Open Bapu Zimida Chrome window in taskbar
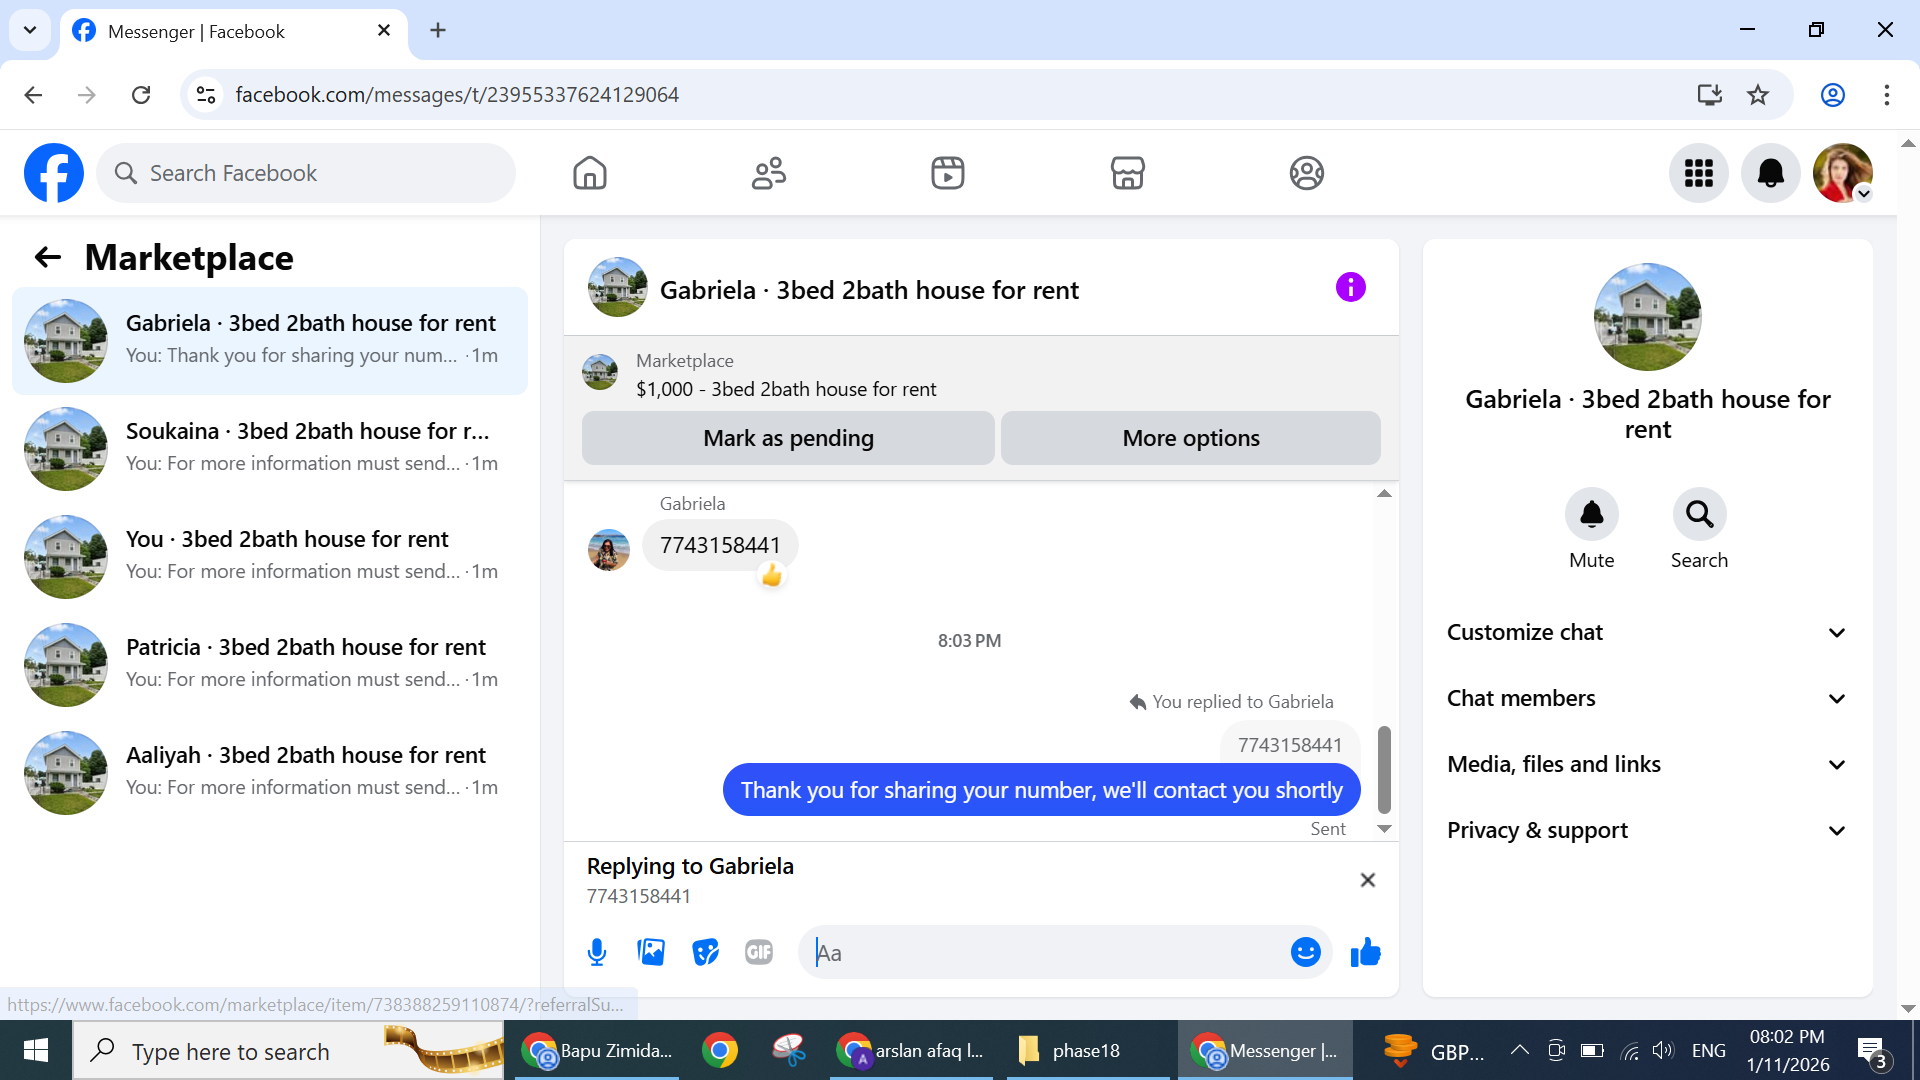The width and height of the screenshot is (1920, 1080). point(597,1050)
